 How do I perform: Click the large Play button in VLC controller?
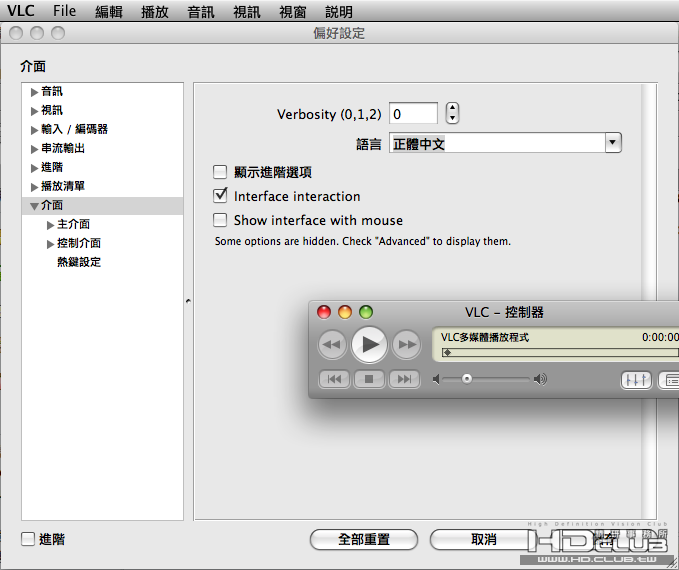pos(369,345)
